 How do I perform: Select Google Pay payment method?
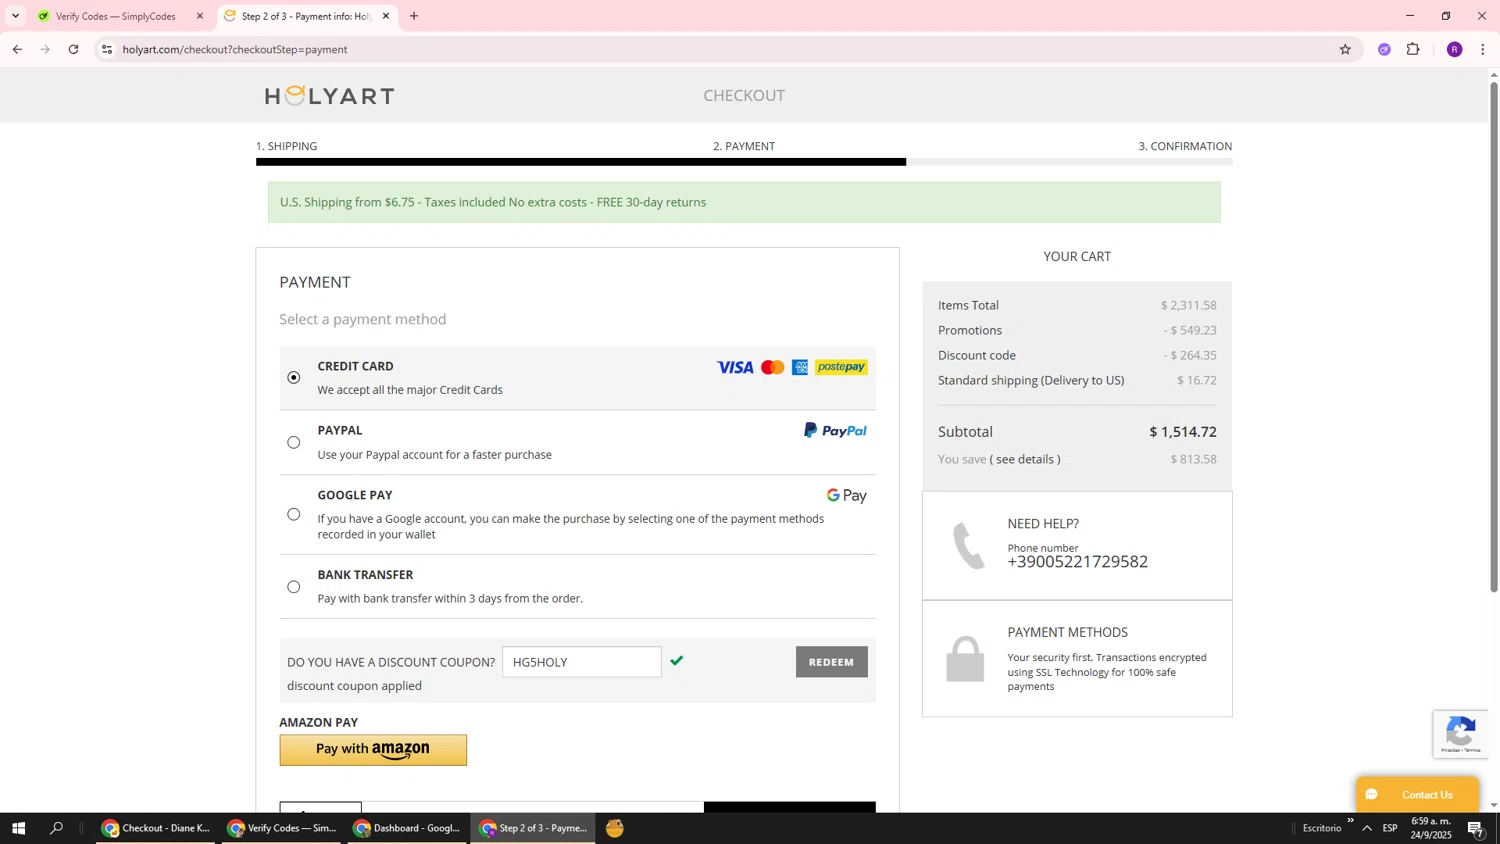pos(293,514)
